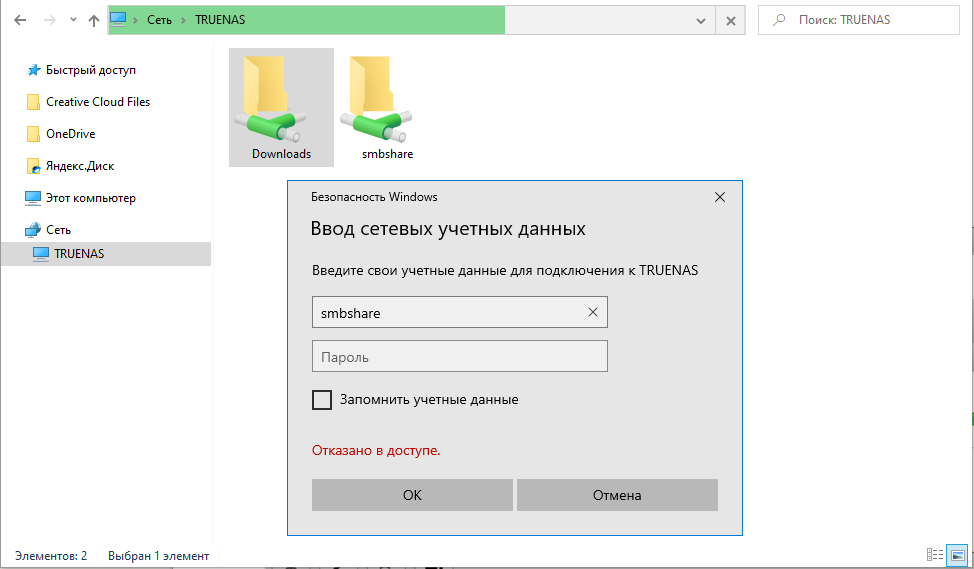Image resolution: width=974 pixels, height=569 pixels.
Task: Click the search magnifier icon
Action: click(779, 20)
